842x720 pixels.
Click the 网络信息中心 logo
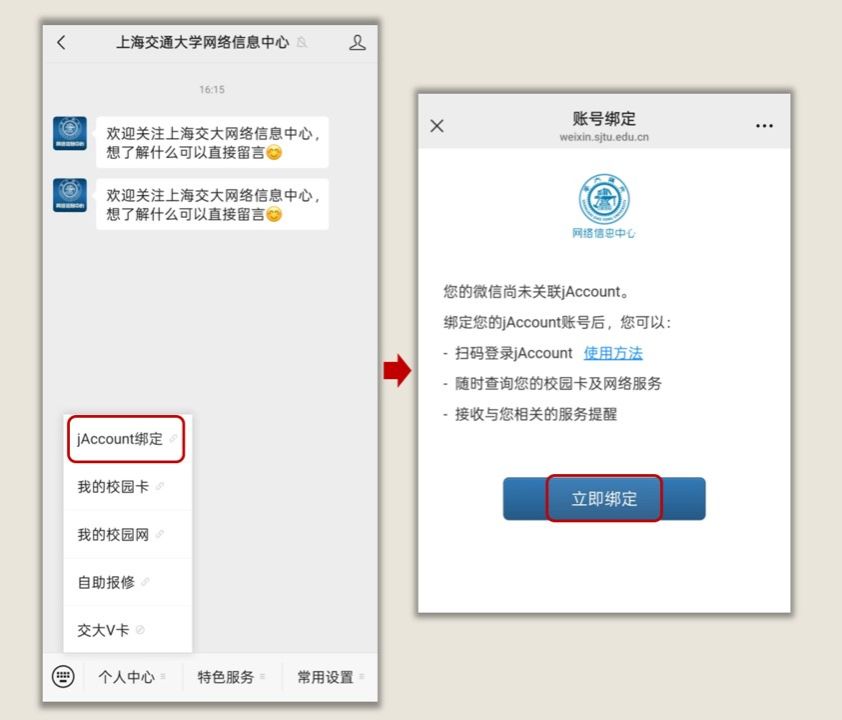click(x=604, y=206)
